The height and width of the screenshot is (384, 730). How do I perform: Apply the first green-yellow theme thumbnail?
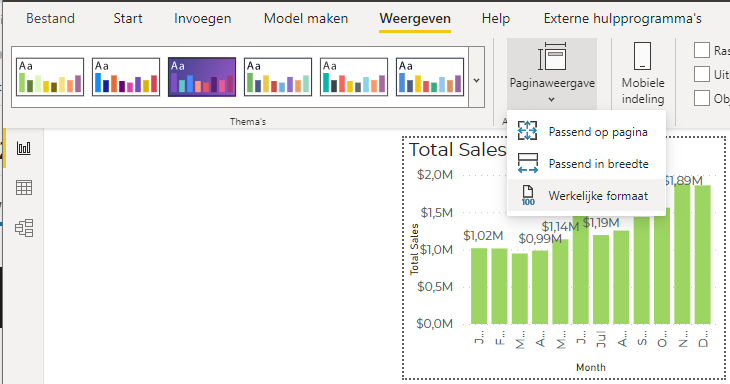click(x=50, y=77)
